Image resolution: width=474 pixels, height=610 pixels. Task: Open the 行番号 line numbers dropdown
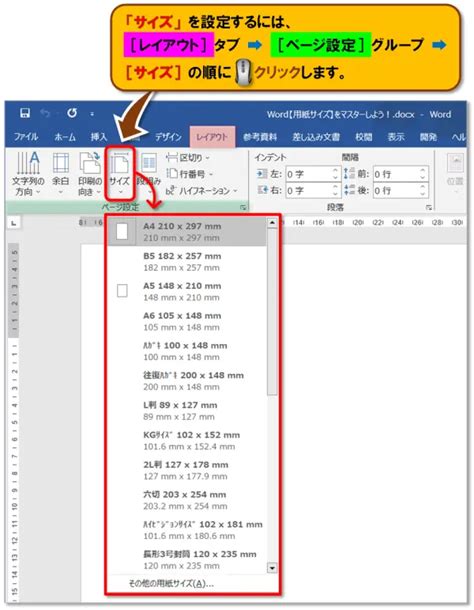190,174
